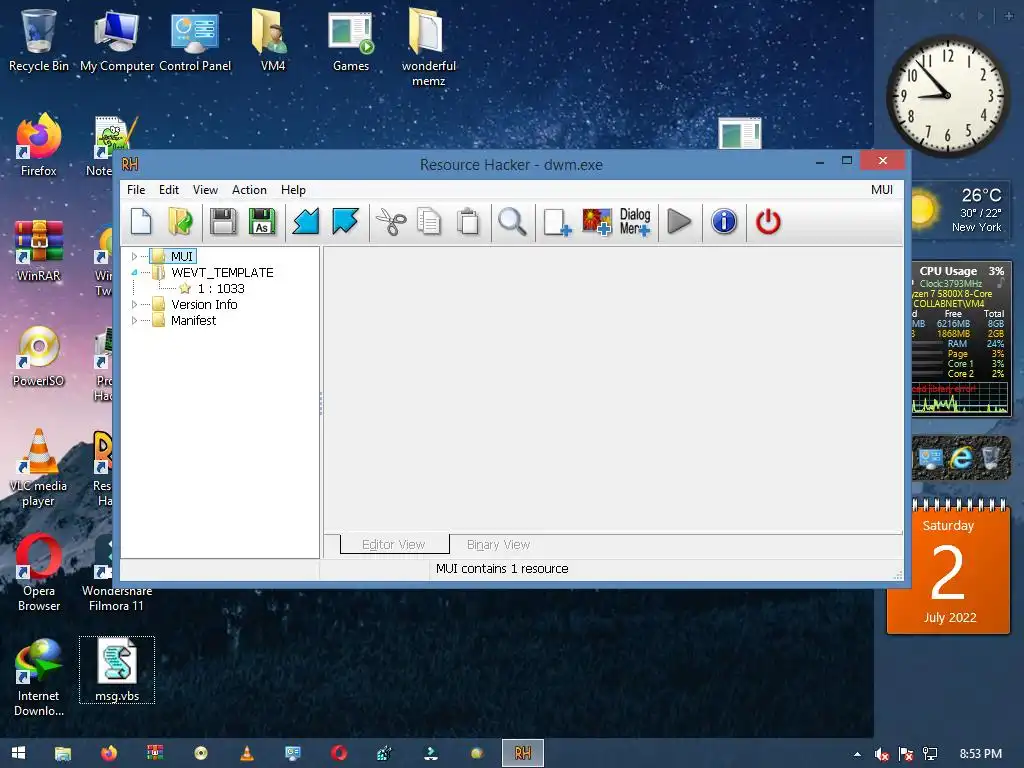Image resolution: width=1024 pixels, height=768 pixels.
Task: Add new resource with page-plus icon
Action: tap(557, 221)
